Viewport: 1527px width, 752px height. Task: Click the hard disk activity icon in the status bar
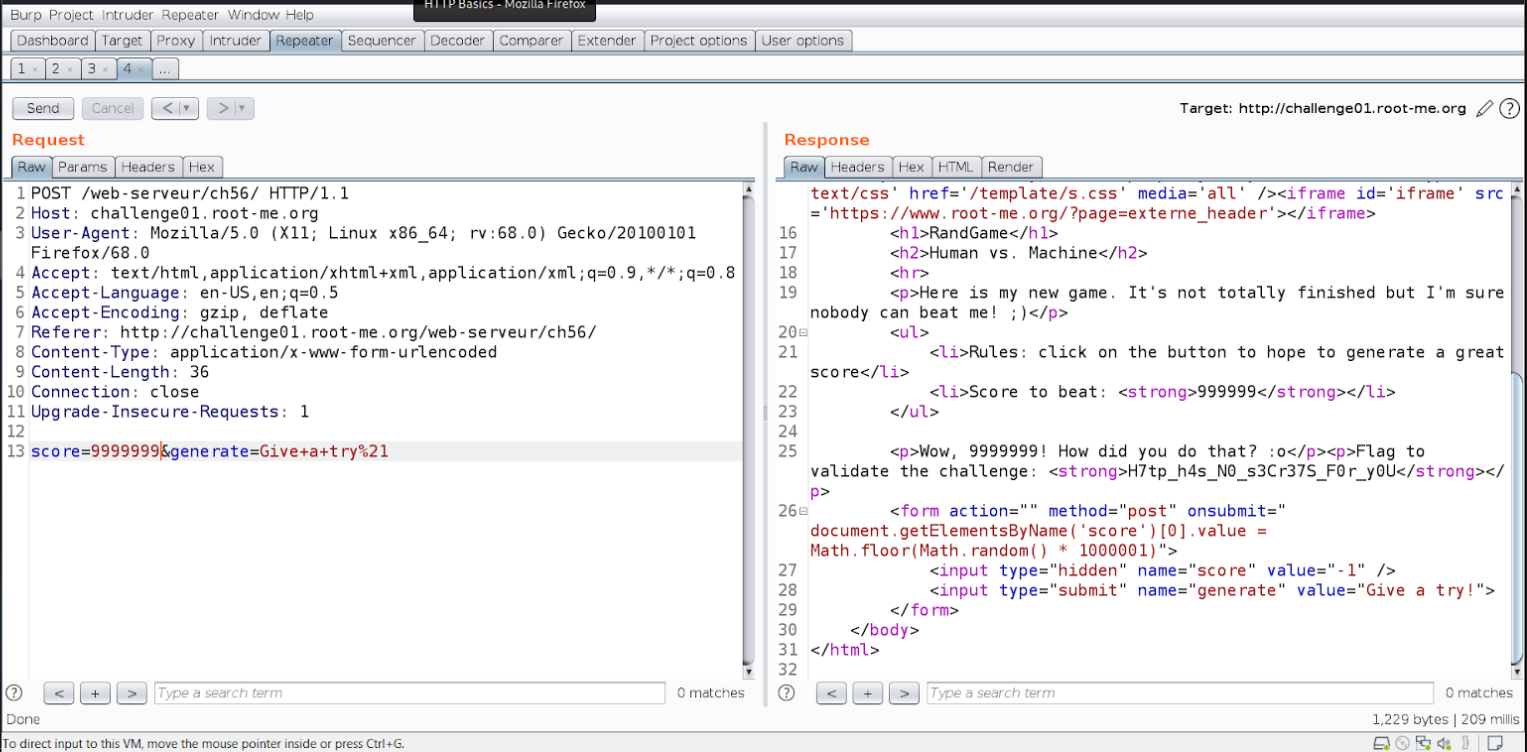click(x=1382, y=743)
